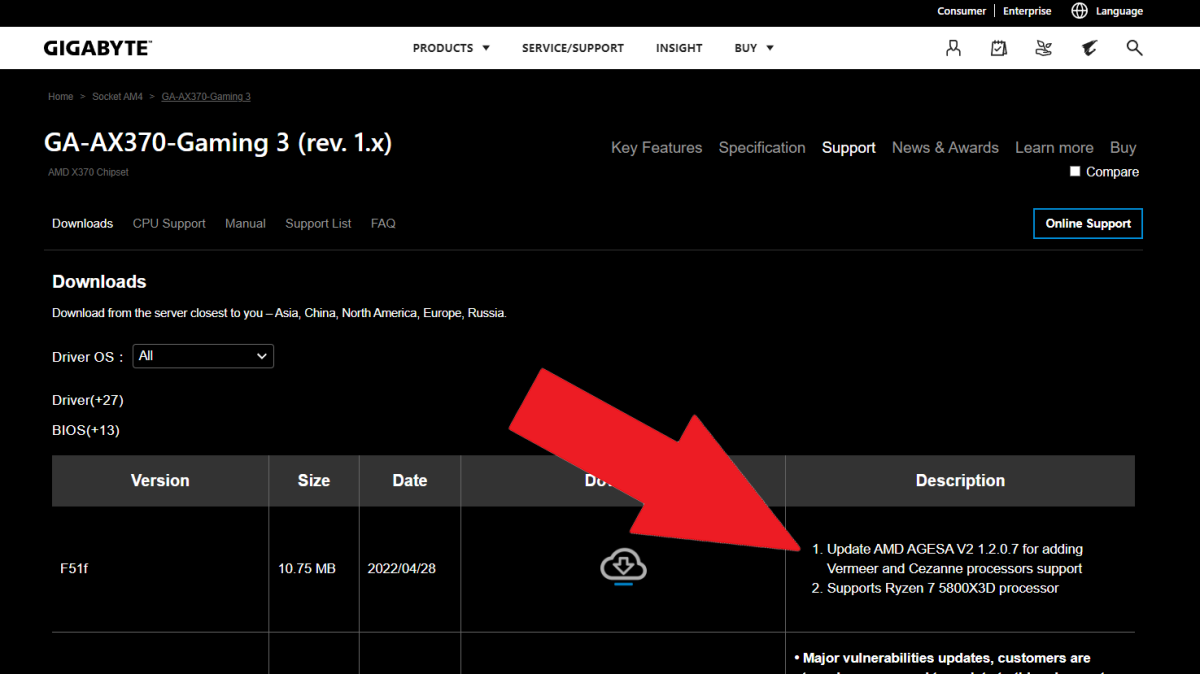Go to Home breadcrumb
This screenshot has width=1200, height=674.
[61, 97]
